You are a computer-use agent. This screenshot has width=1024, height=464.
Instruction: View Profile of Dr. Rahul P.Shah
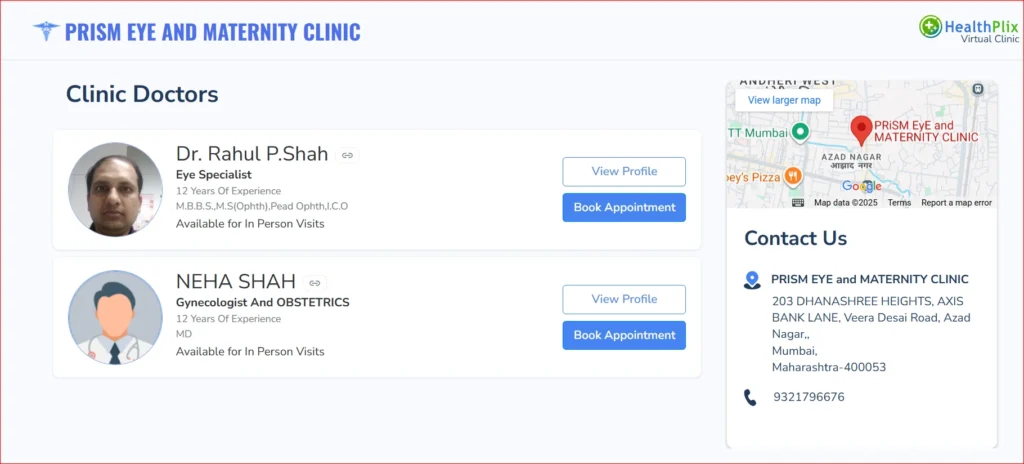pos(624,172)
